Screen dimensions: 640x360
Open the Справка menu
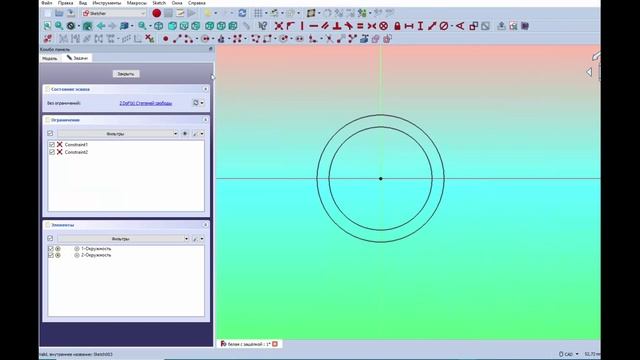pos(197,3)
